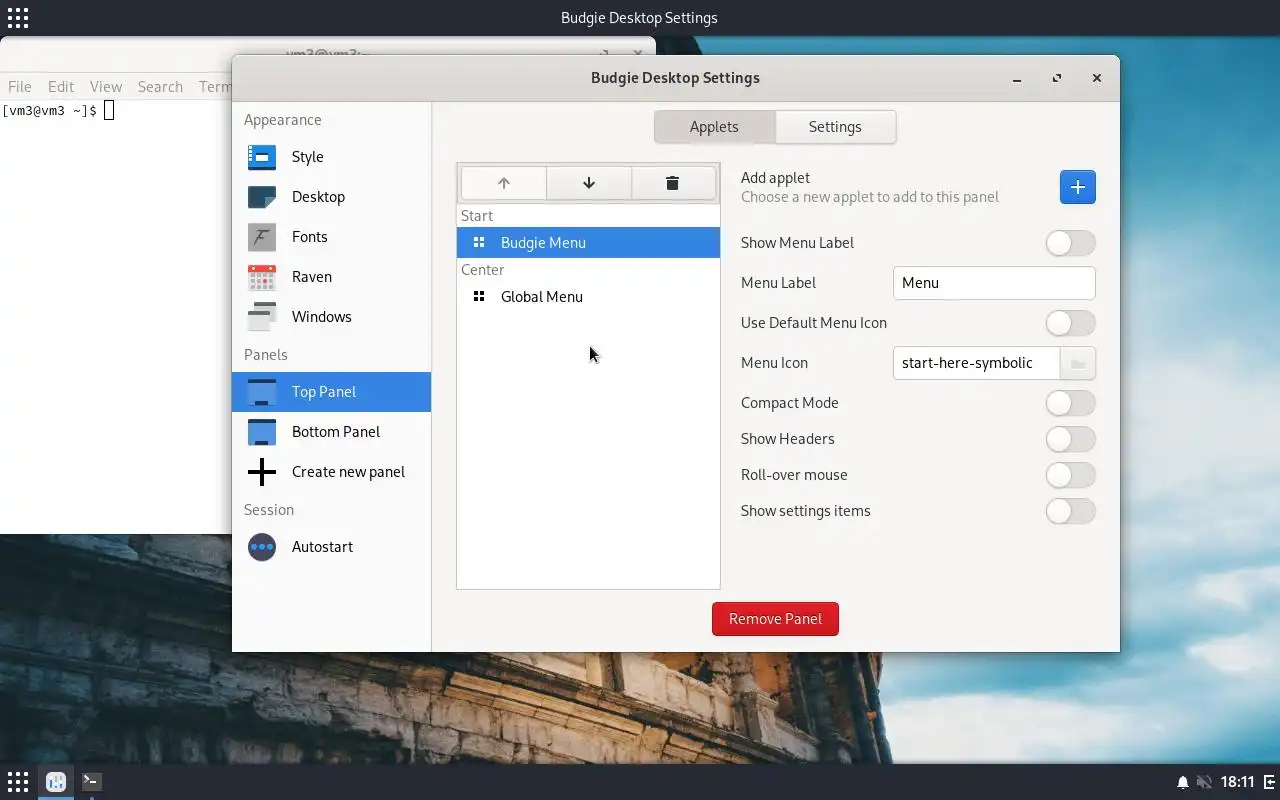Image resolution: width=1280 pixels, height=800 pixels.
Task: Open notifications bell in tray
Action: tap(1183, 782)
